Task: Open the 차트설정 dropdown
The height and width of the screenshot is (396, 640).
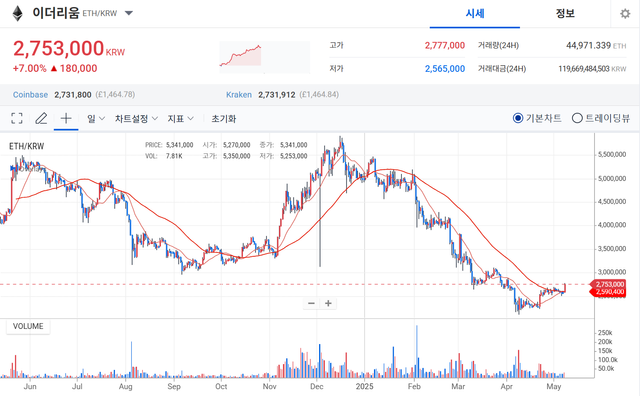Action: (x=136, y=119)
